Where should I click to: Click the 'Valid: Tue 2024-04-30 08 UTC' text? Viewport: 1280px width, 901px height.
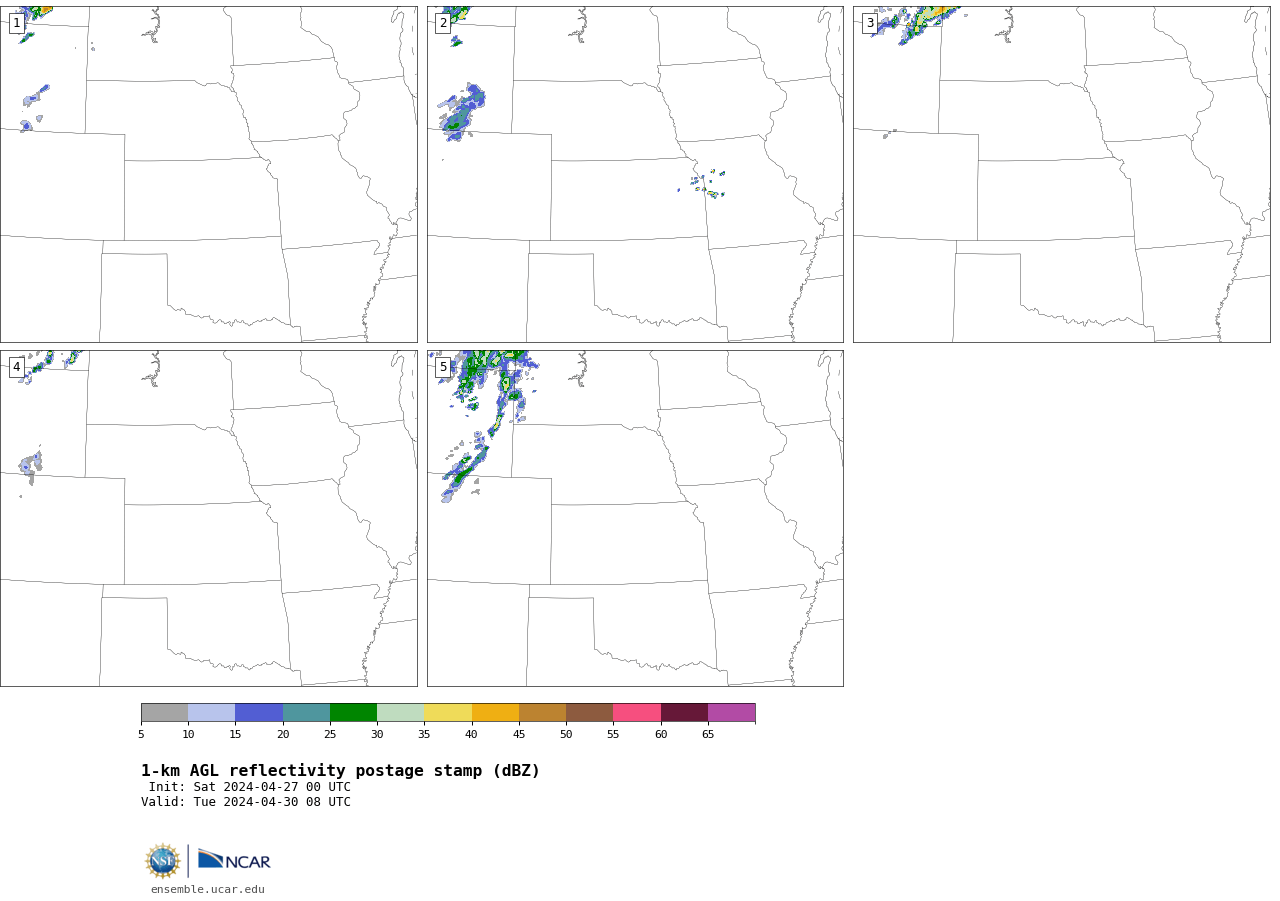pyautogui.click(x=246, y=802)
